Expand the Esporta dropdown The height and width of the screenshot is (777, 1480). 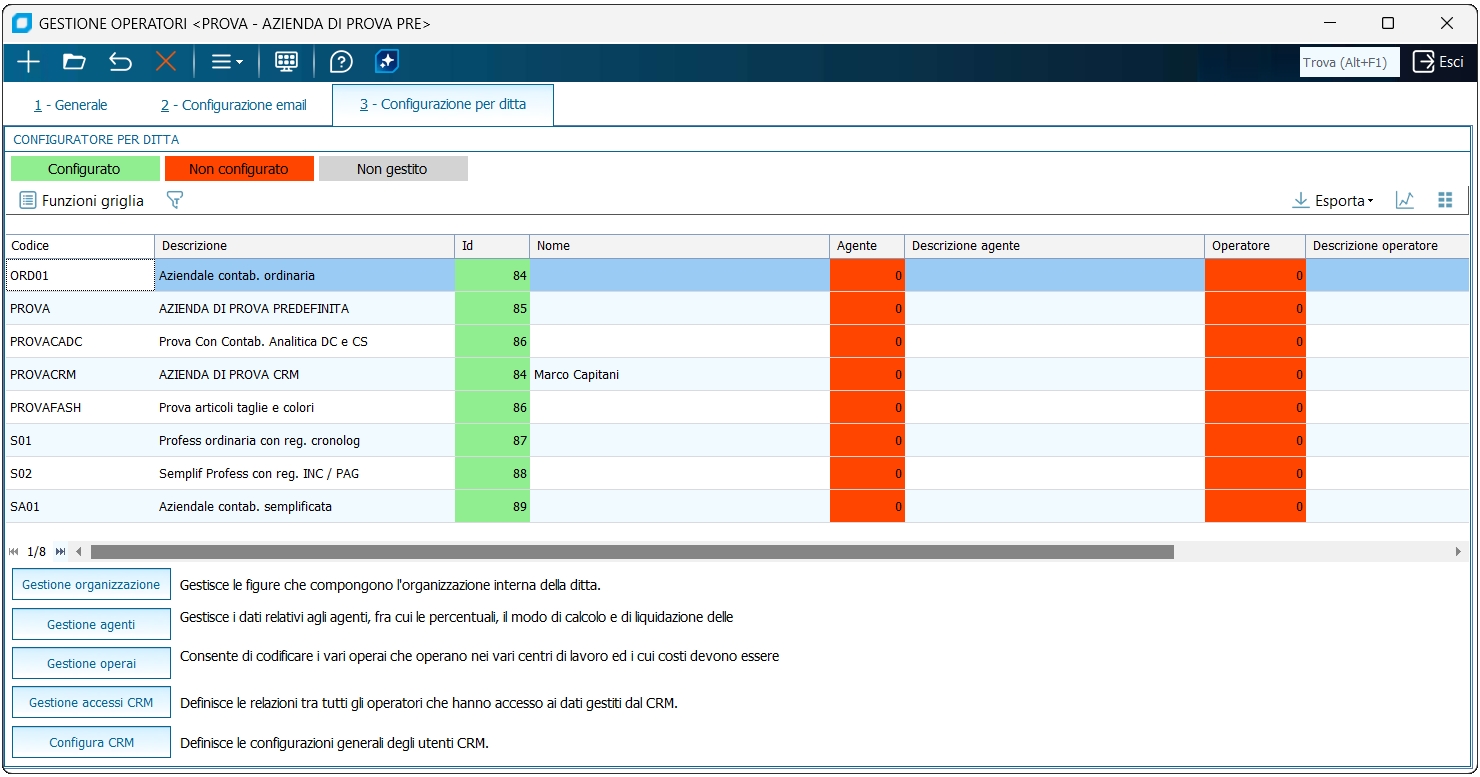pos(1334,201)
